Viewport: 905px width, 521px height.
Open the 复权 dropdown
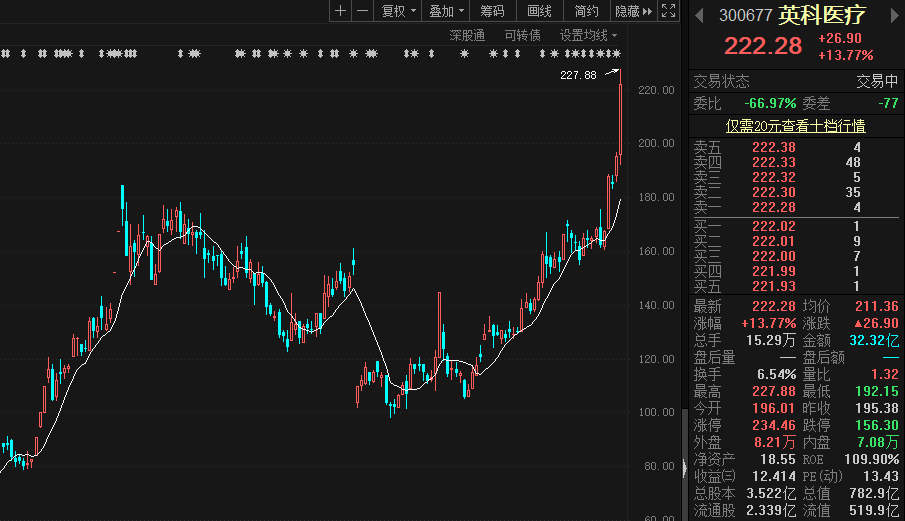click(399, 11)
